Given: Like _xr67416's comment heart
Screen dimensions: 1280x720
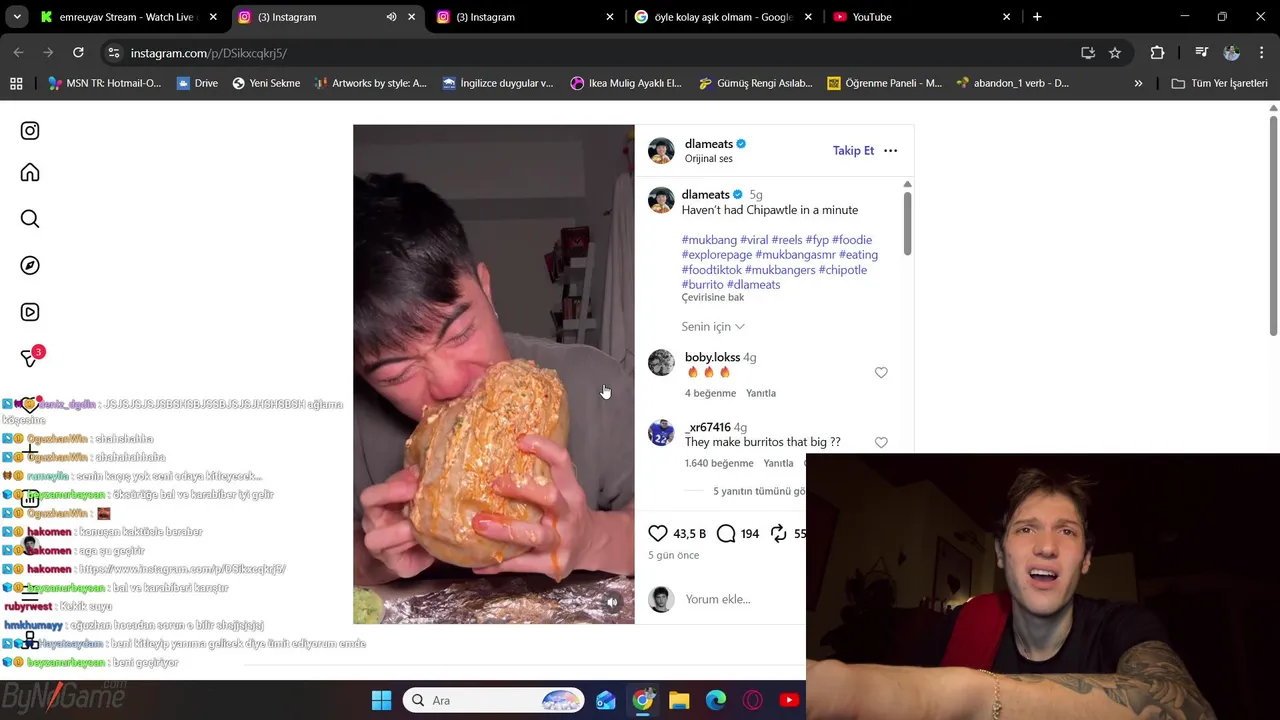Looking at the screenshot, I should coord(881,442).
